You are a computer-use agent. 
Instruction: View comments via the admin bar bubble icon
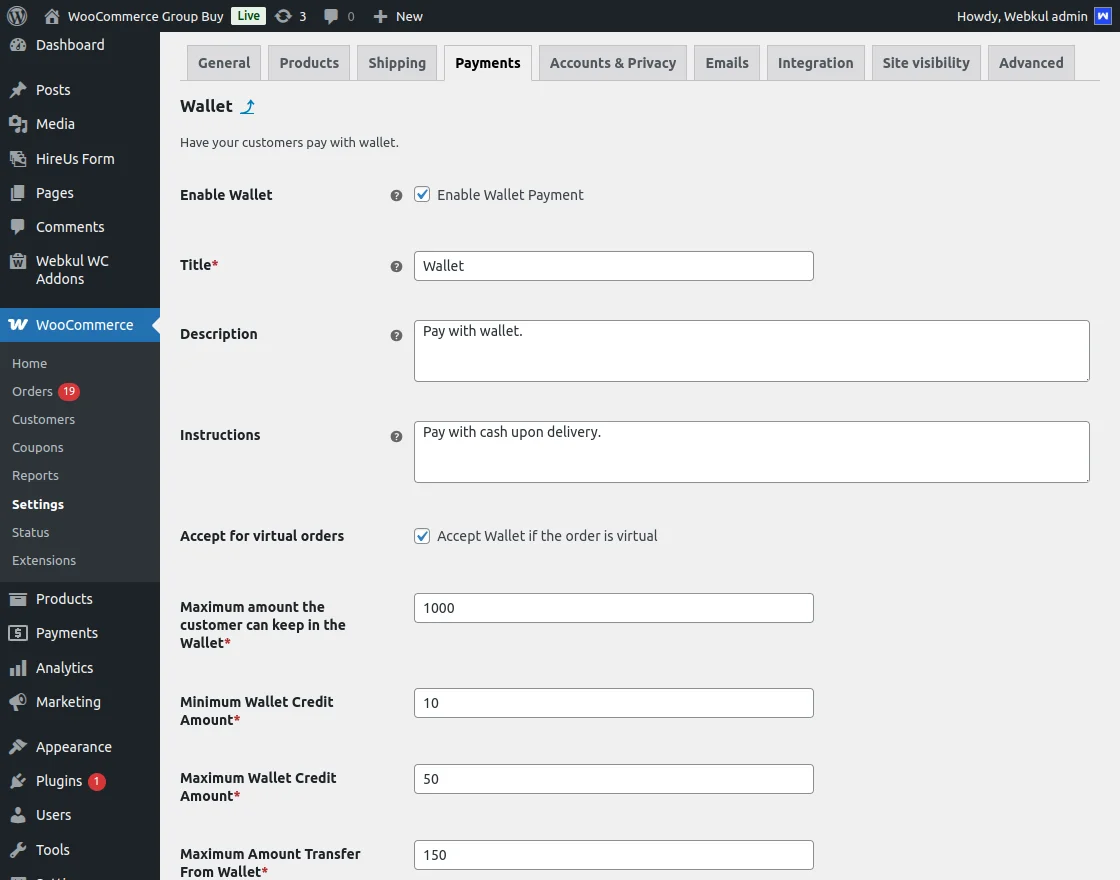click(x=333, y=15)
